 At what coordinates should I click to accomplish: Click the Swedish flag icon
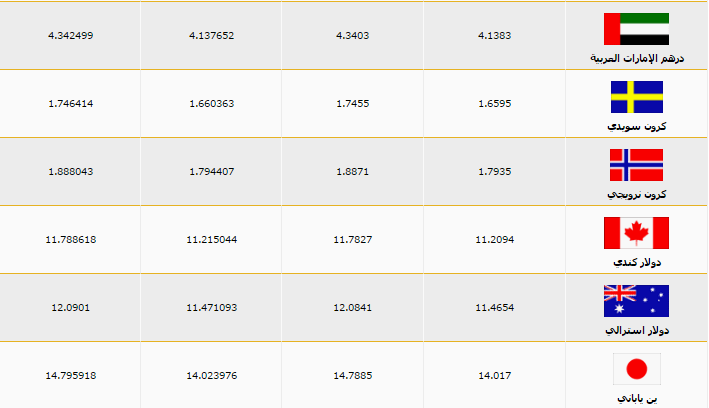tap(636, 97)
